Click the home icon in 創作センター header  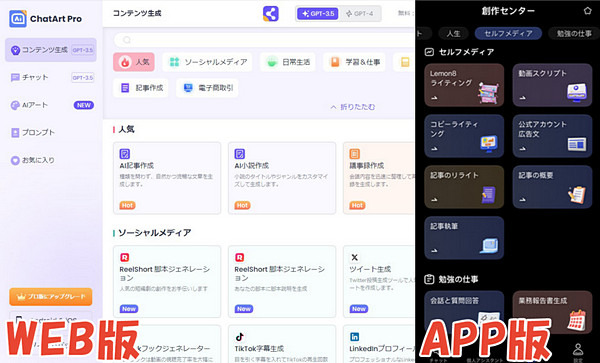pos(587,11)
